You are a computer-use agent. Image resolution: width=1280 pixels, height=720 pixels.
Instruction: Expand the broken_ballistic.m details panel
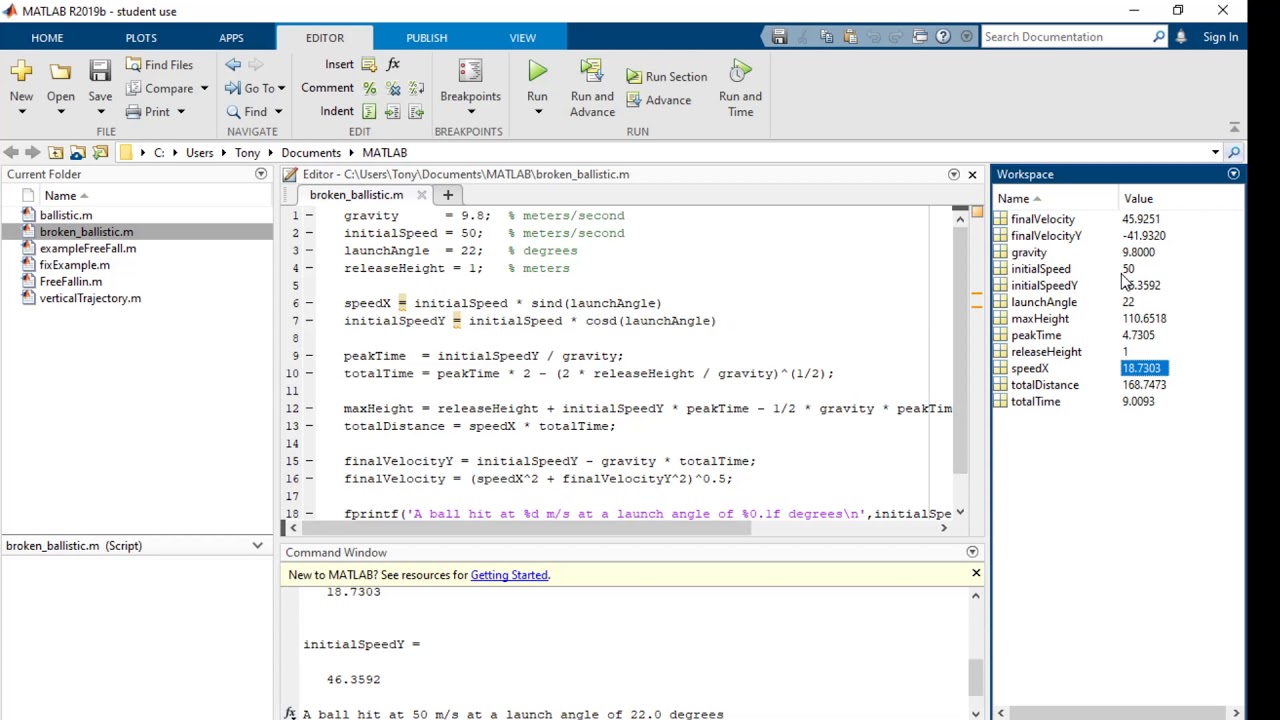[x=257, y=546]
